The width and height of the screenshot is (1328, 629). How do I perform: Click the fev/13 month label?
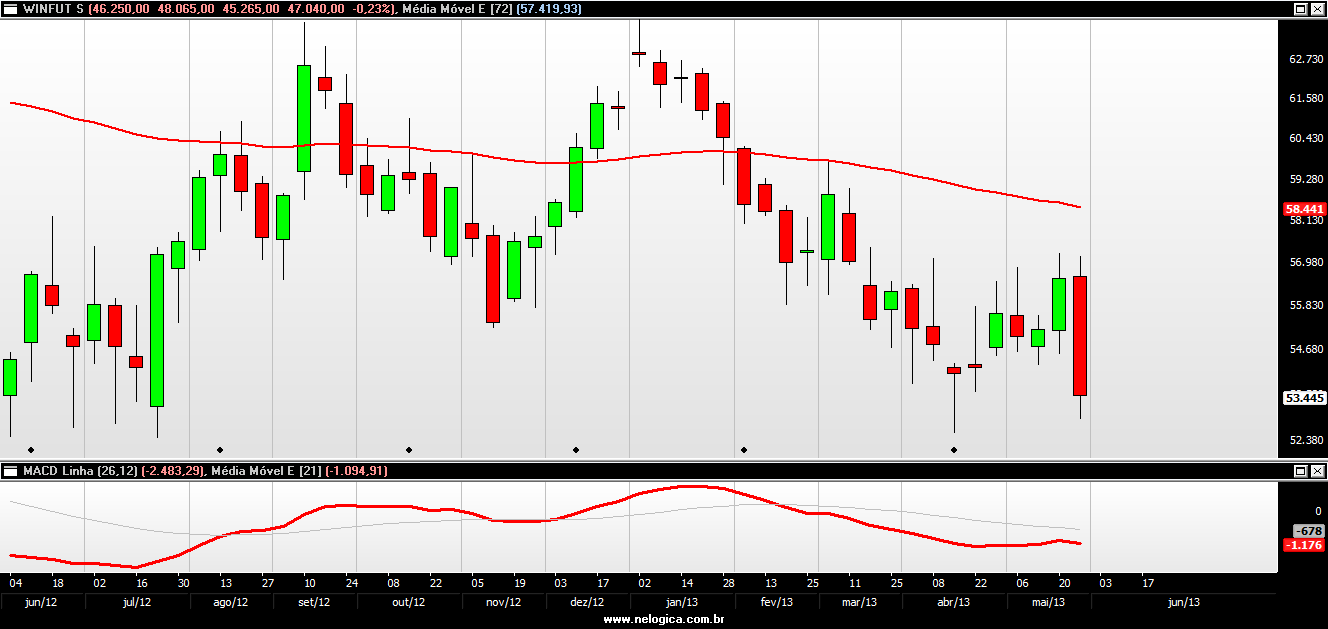pyautogui.click(x=776, y=602)
